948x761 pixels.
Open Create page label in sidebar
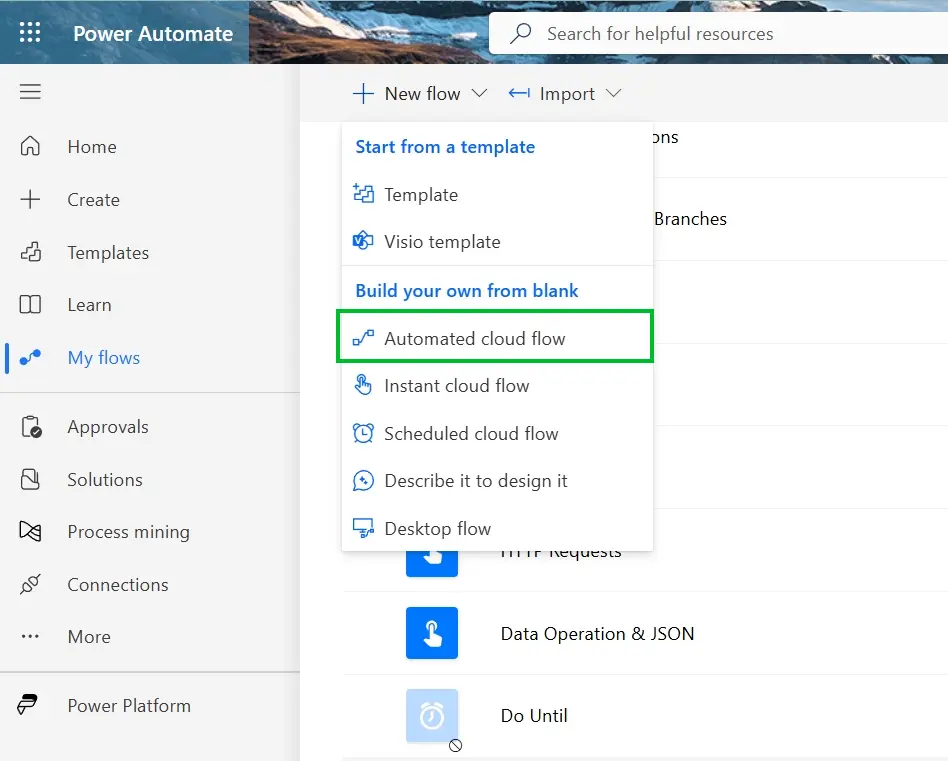coord(94,199)
